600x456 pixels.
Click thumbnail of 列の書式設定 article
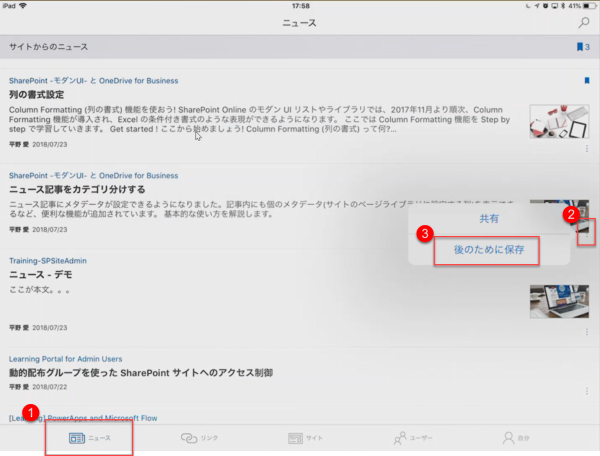point(559,122)
